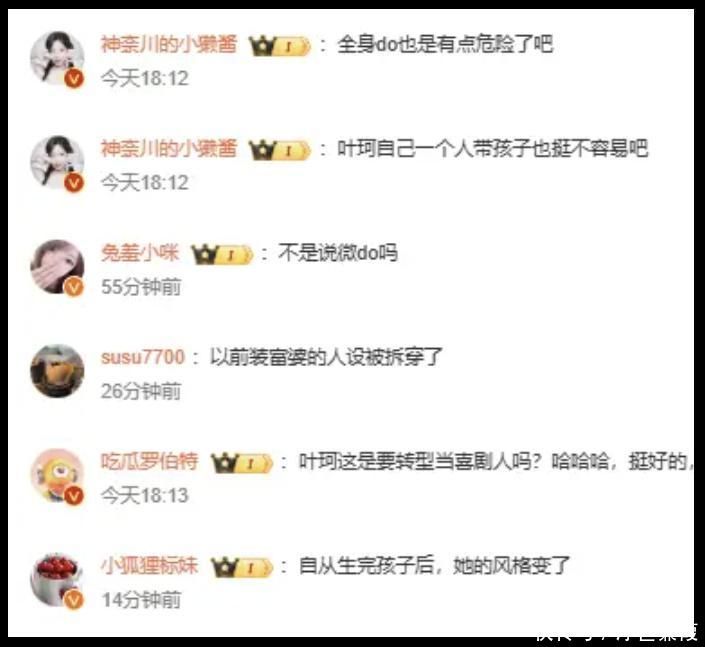Click the verified V badge on 吃瓜罗伯特's avatar
The height and width of the screenshot is (647, 705).
point(74,495)
